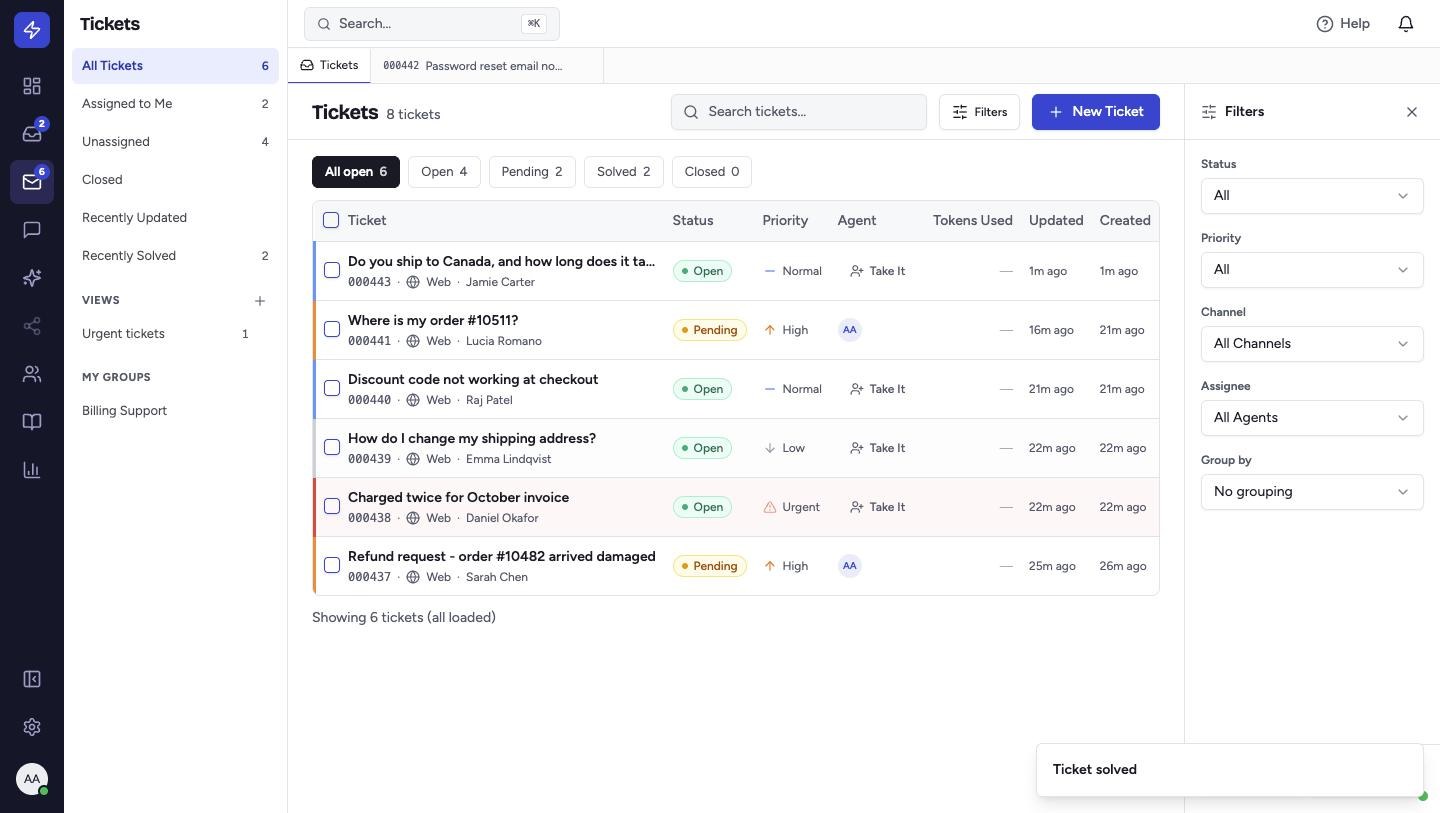The image size is (1440, 813).
Task: Expand the All Channels dropdown
Action: point(1312,344)
